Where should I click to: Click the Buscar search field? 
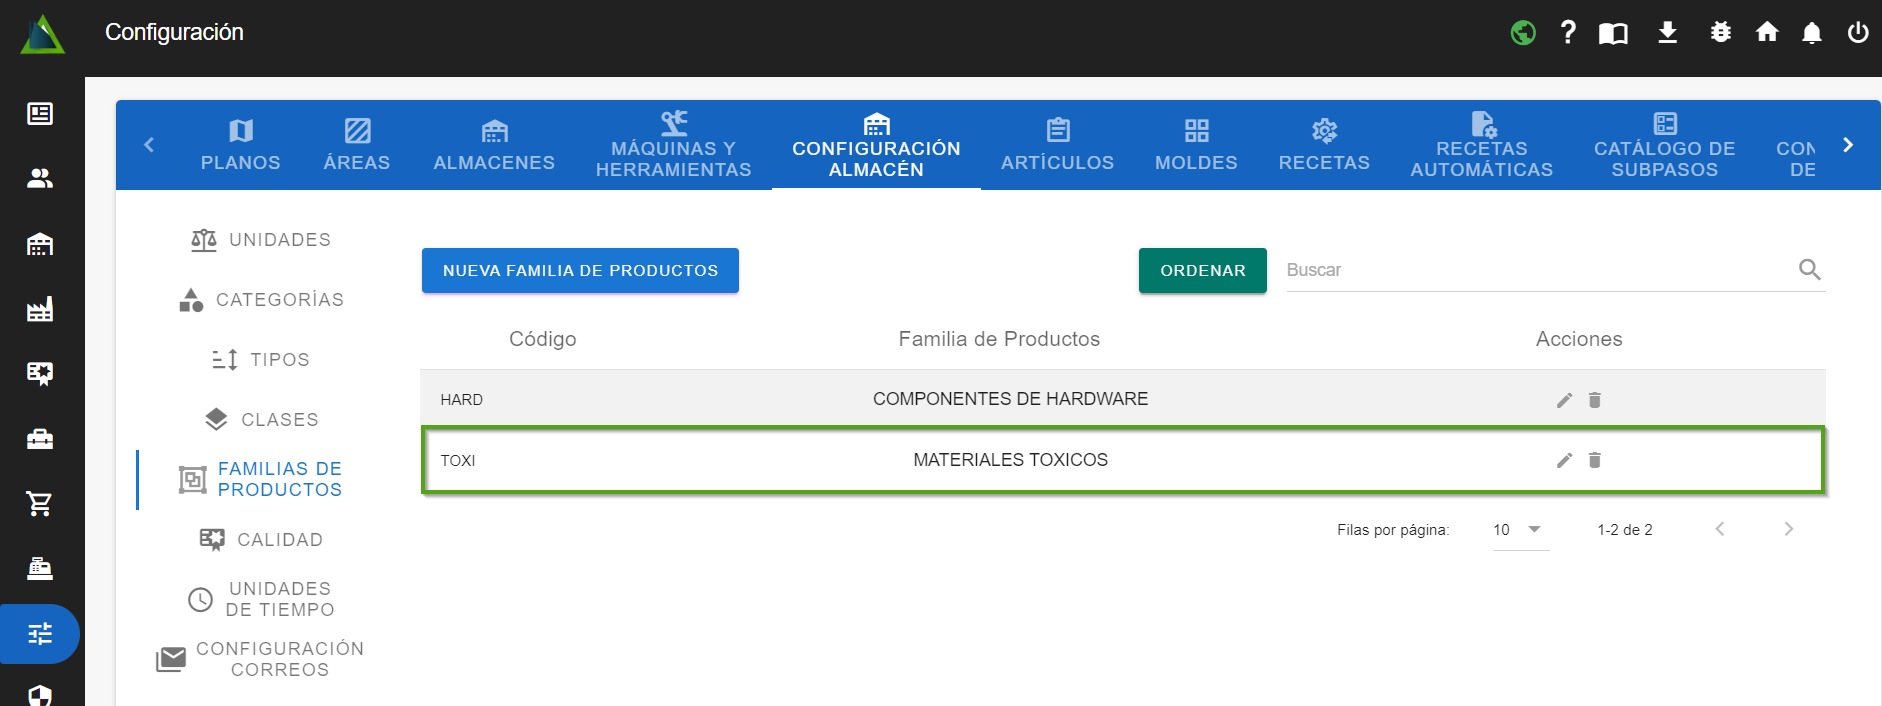1535,270
